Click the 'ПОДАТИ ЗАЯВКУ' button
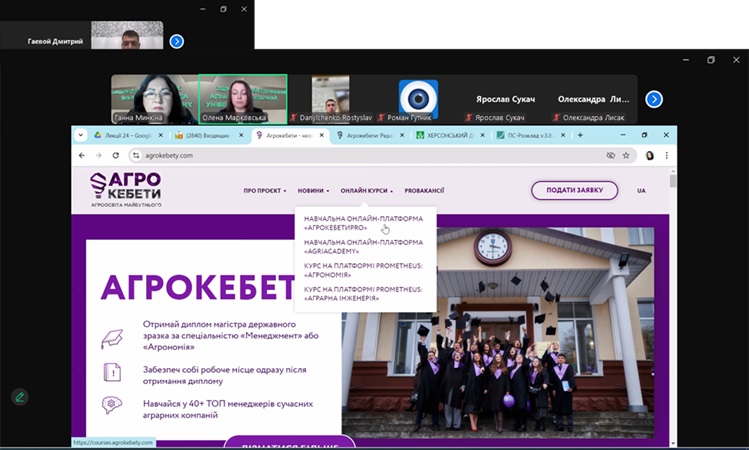 click(x=575, y=190)
